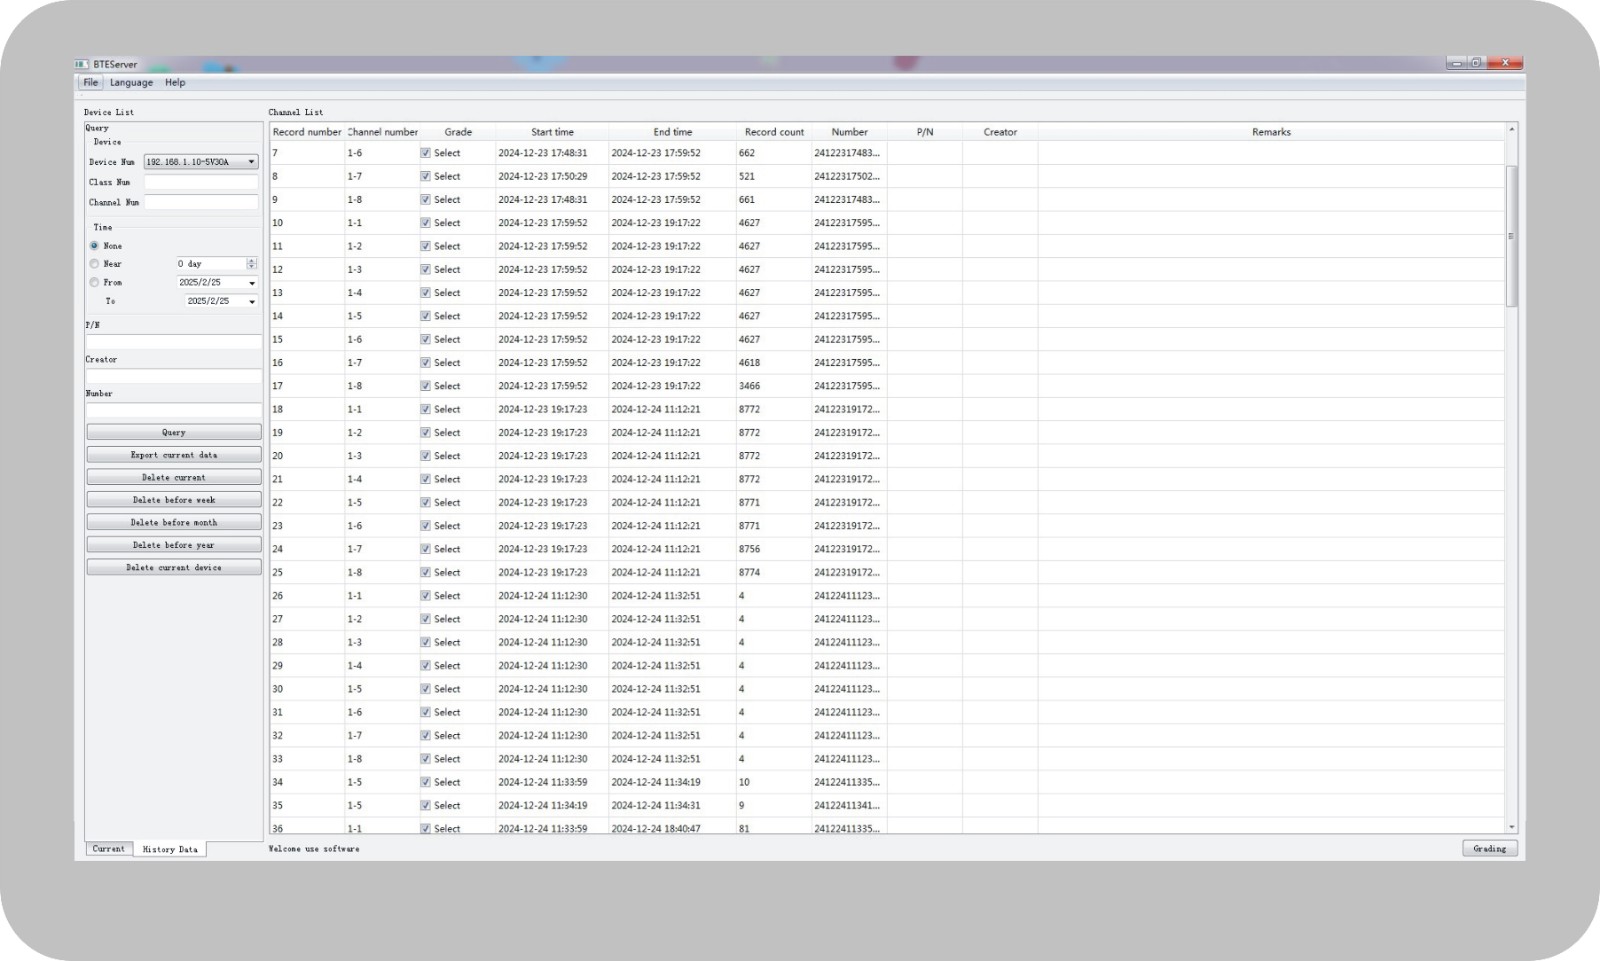
Task: Click the Grading button
Action: tap(1489, 849)
